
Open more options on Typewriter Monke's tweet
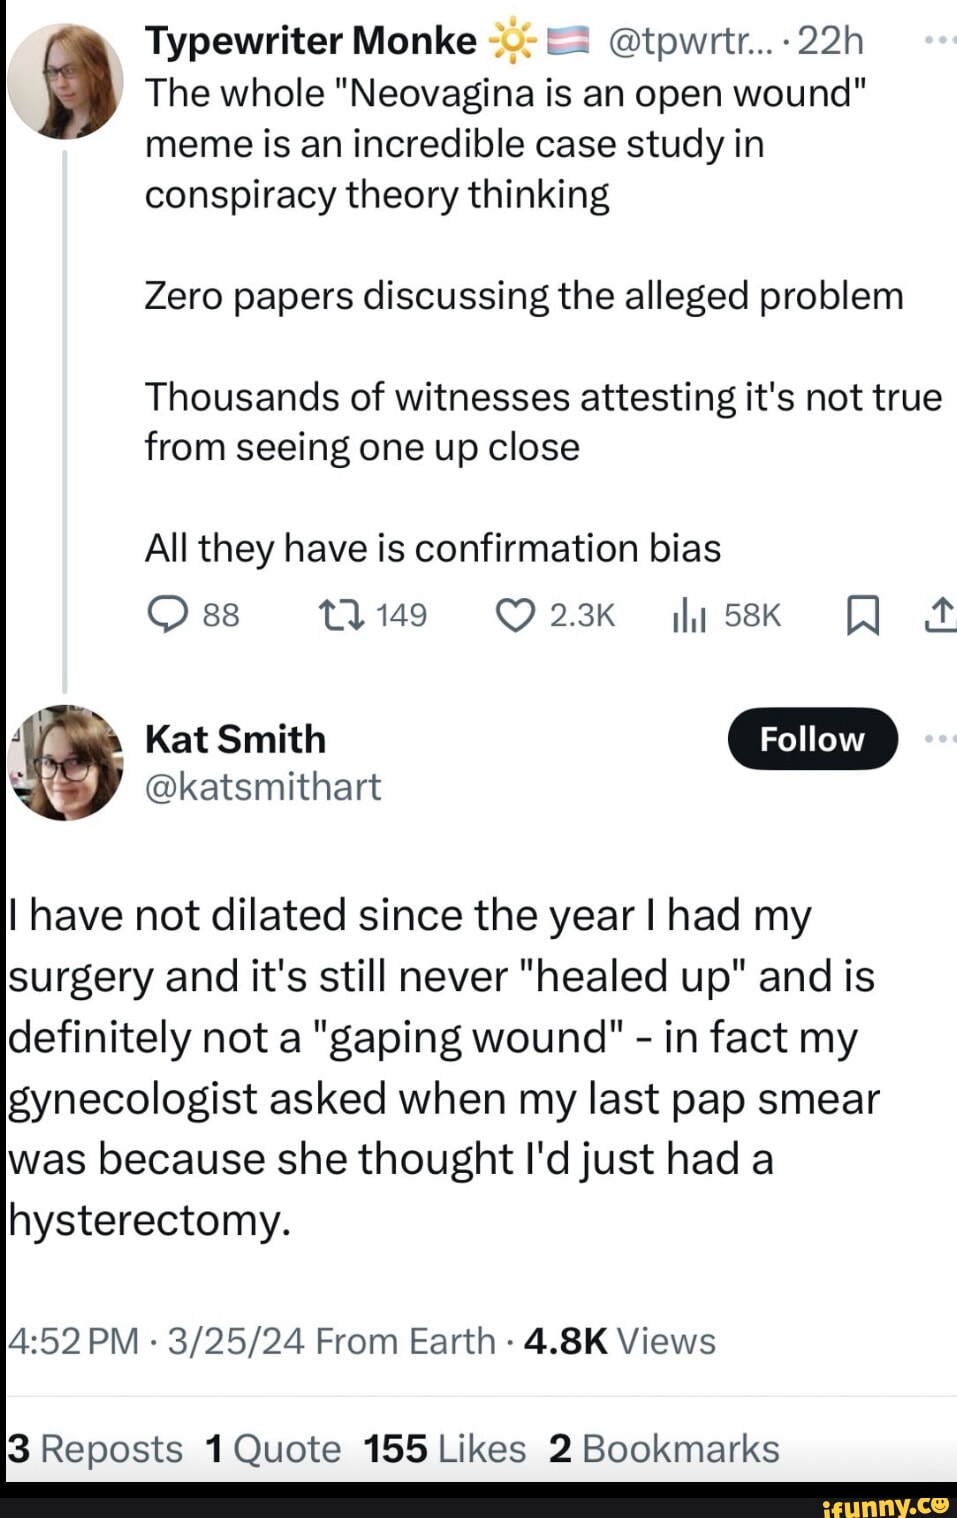click(939, 41)
